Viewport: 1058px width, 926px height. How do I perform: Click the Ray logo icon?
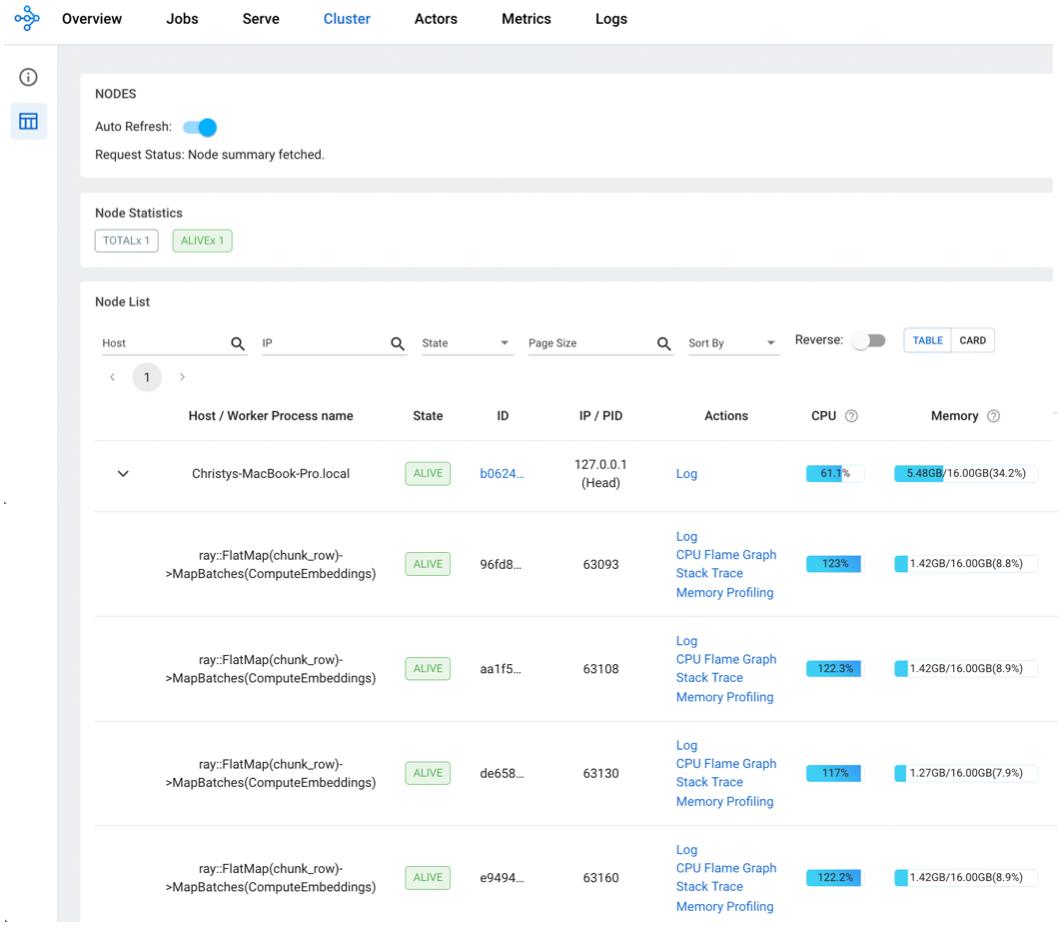27,19
